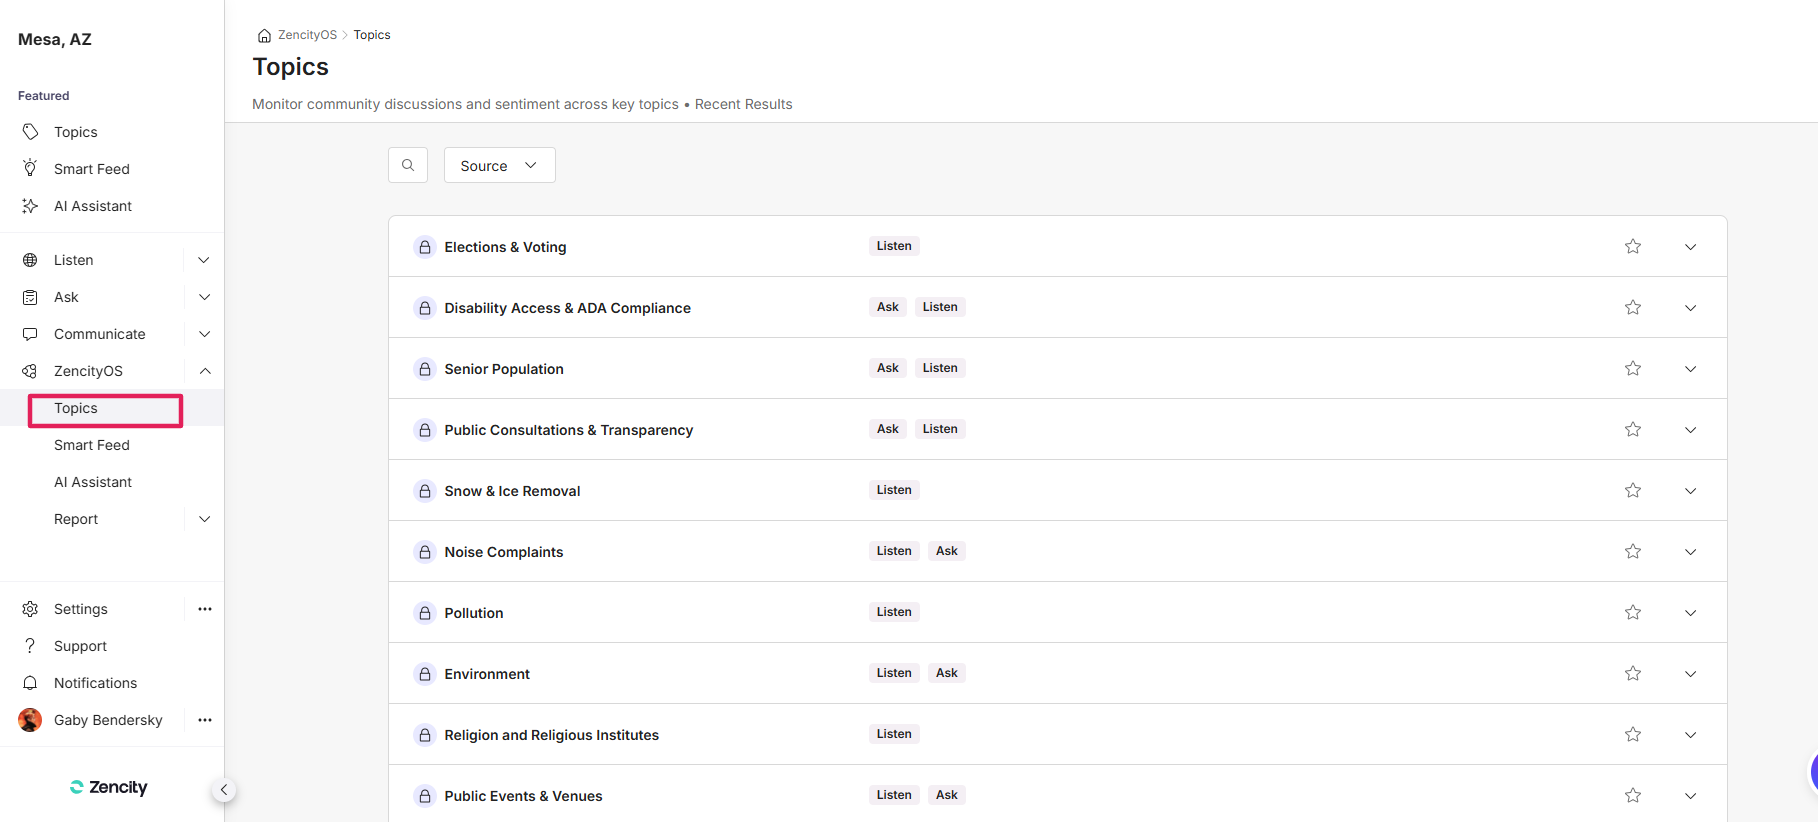Click the Ask tag on Disability Access row

(x=887, y=307)
